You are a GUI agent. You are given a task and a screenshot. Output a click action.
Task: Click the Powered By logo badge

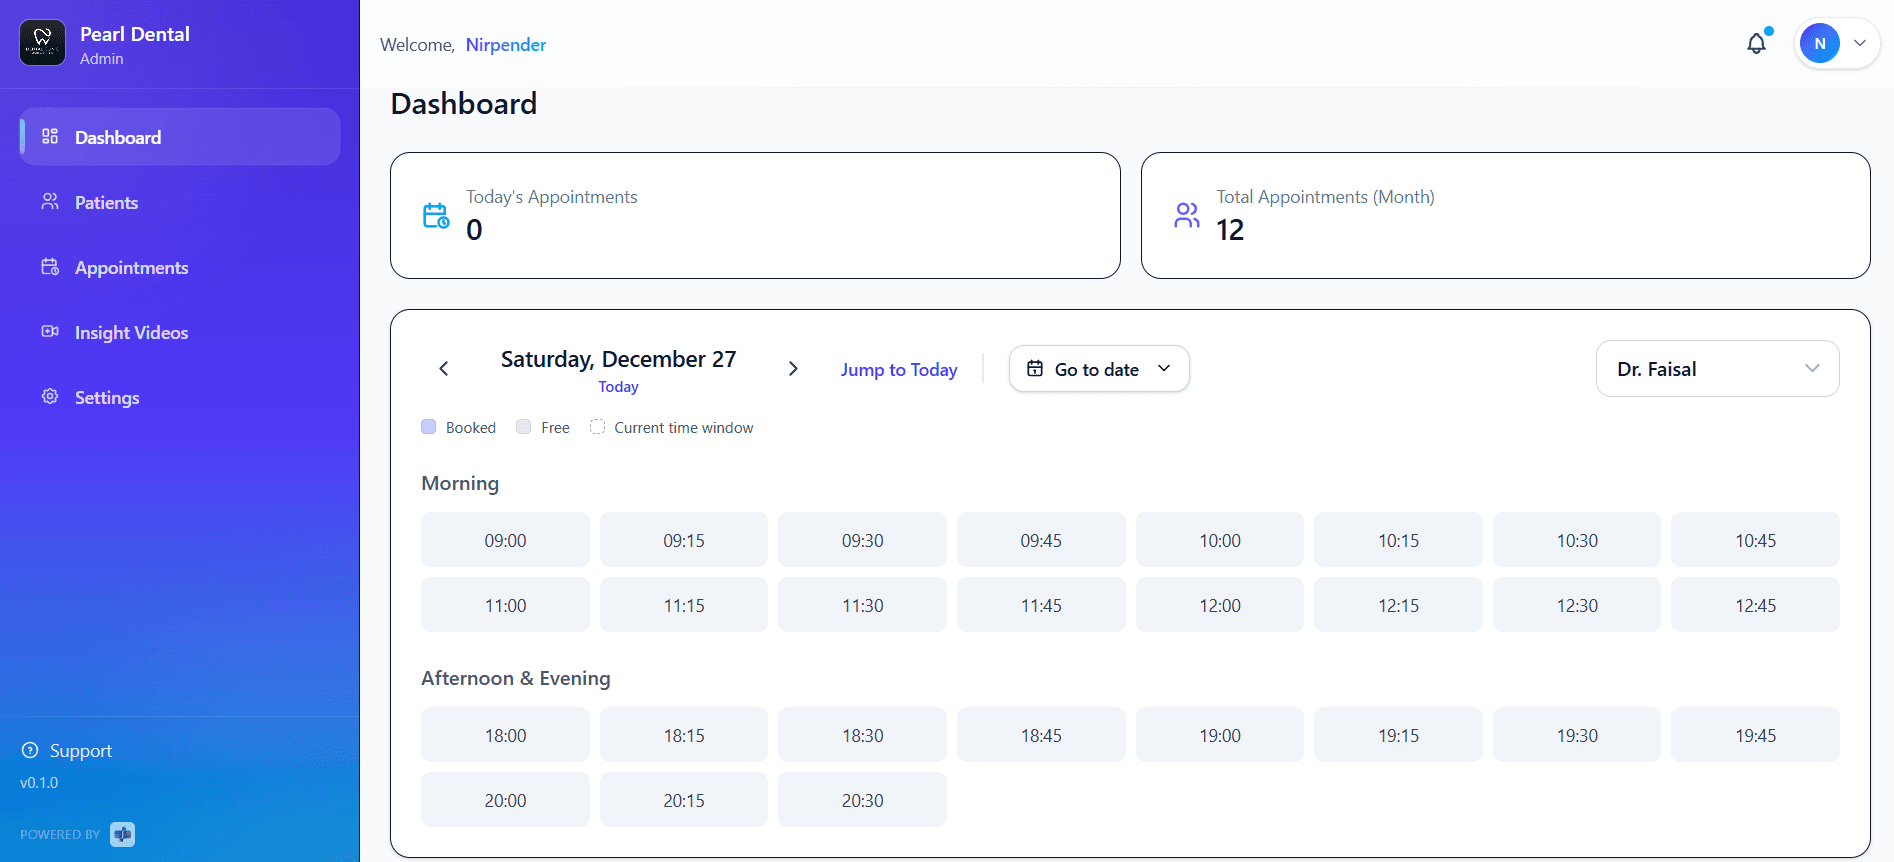click(x=123, y=834)
